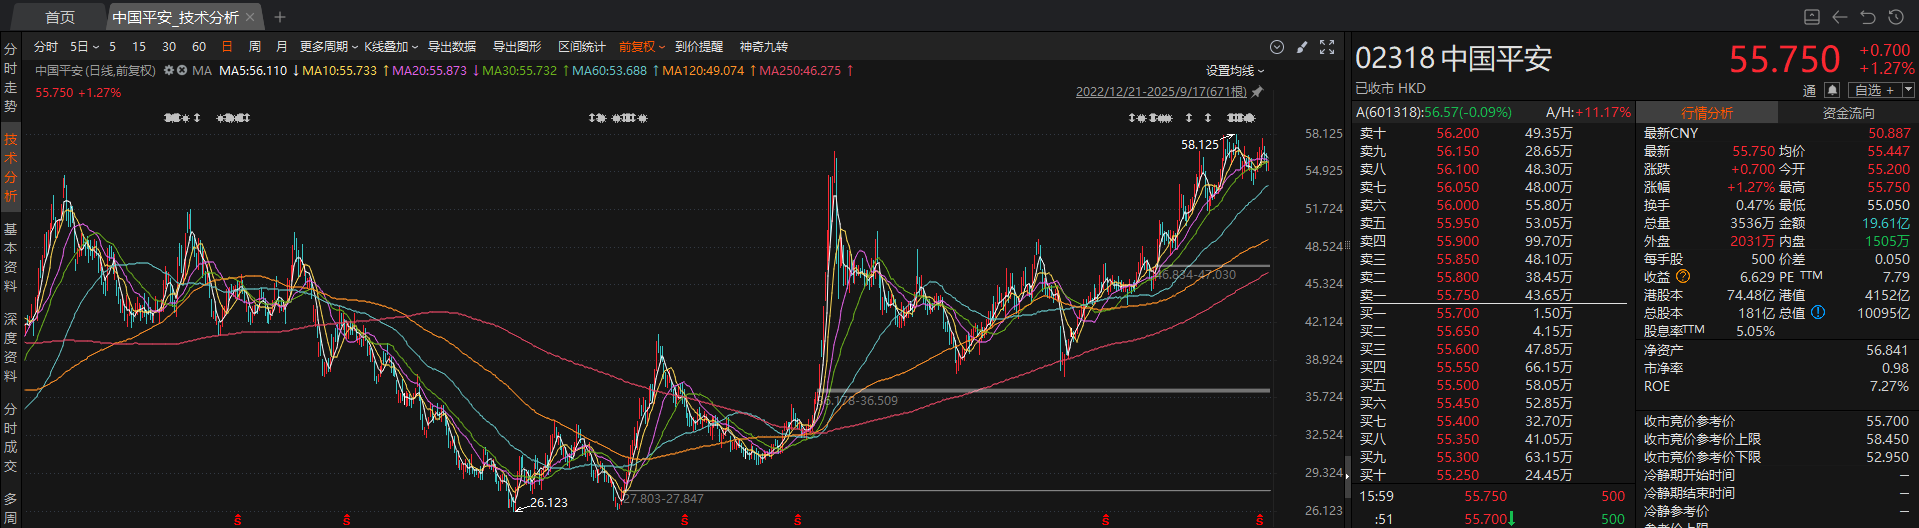Screen dimensions: 1919x528
Task: Remove the MA indicator with the circled X icon
Action: tap(182, 71)
